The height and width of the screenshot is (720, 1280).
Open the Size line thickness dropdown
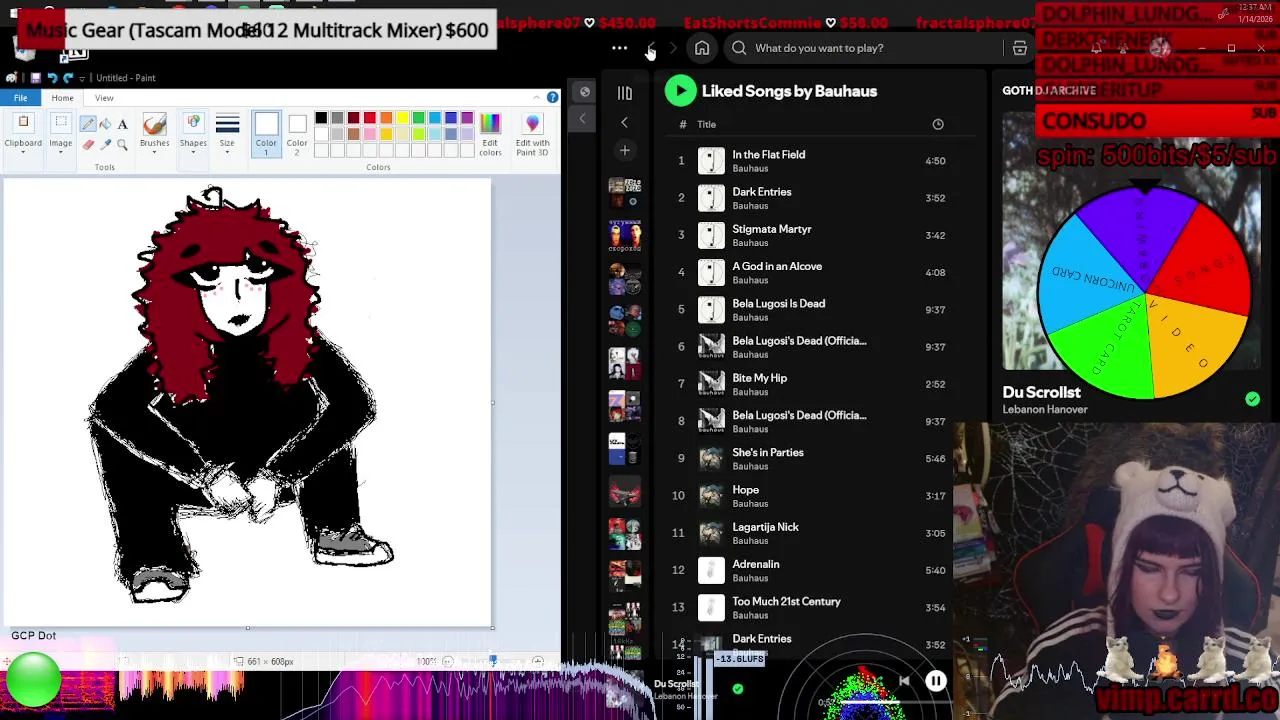(x=227, y=134)
